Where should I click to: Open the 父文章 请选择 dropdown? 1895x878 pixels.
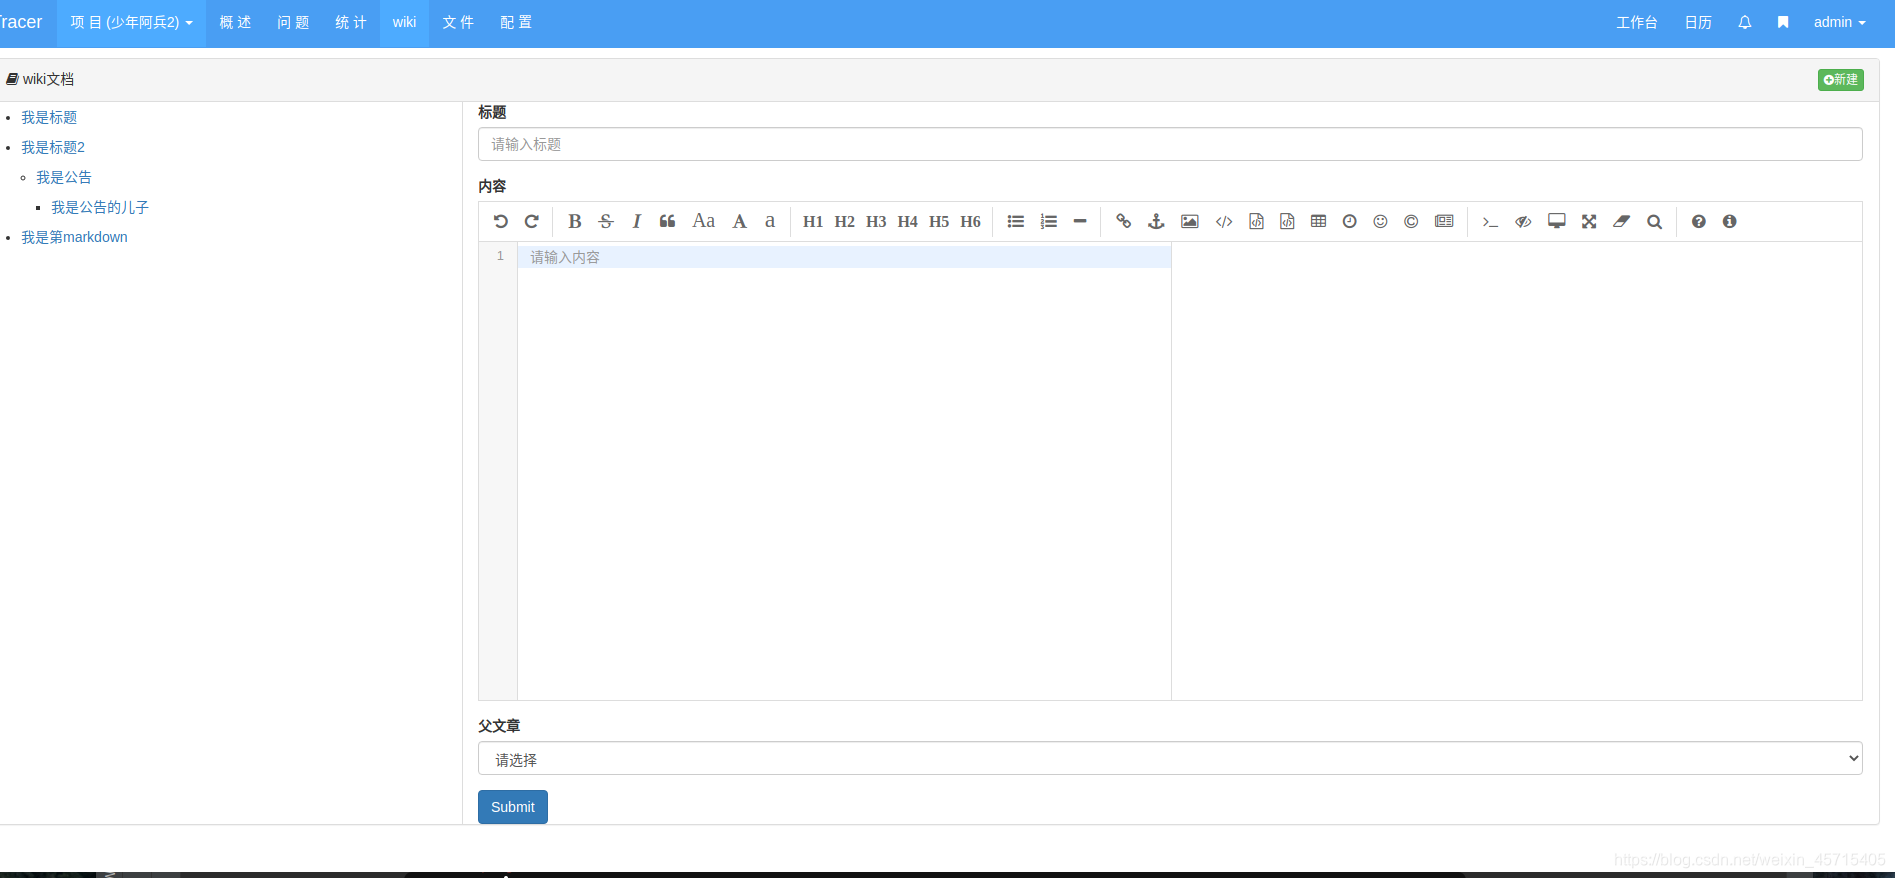[1170, 758]
